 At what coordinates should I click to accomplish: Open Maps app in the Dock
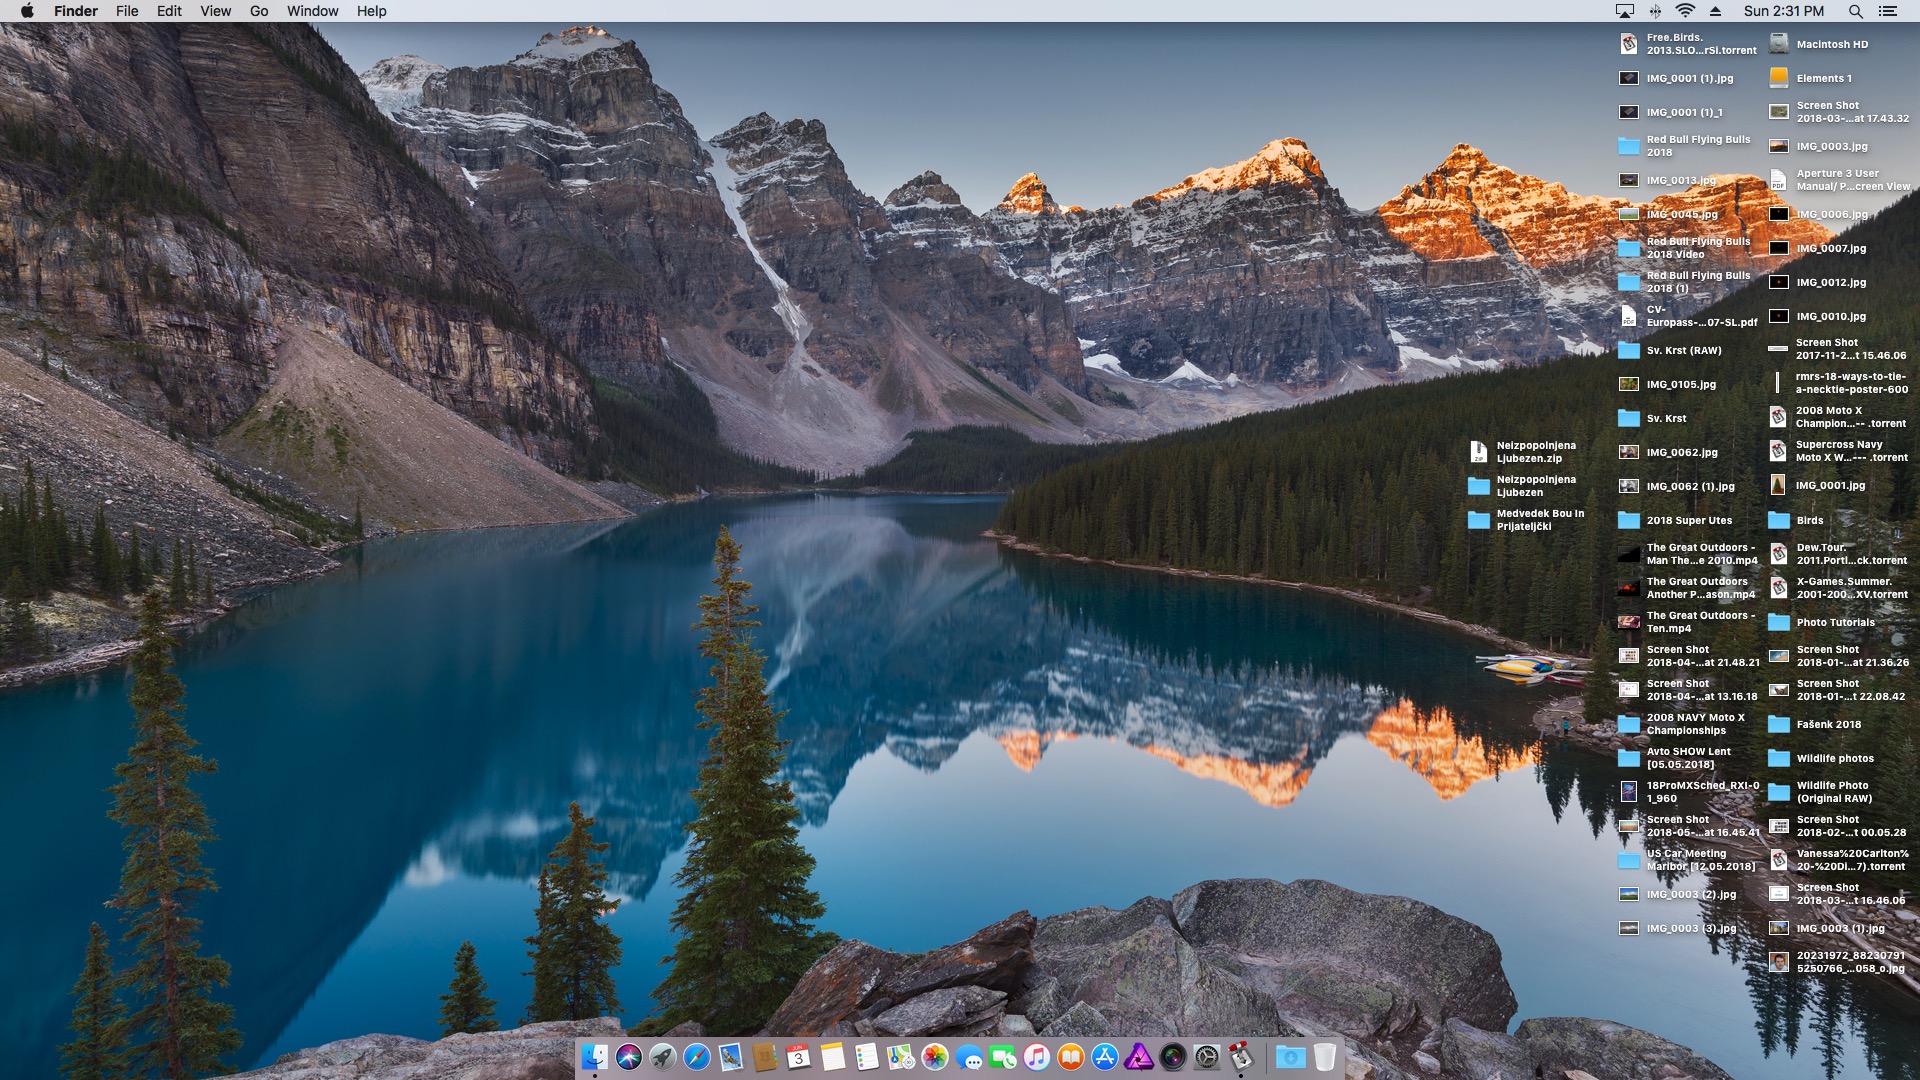click(901, 1056)
